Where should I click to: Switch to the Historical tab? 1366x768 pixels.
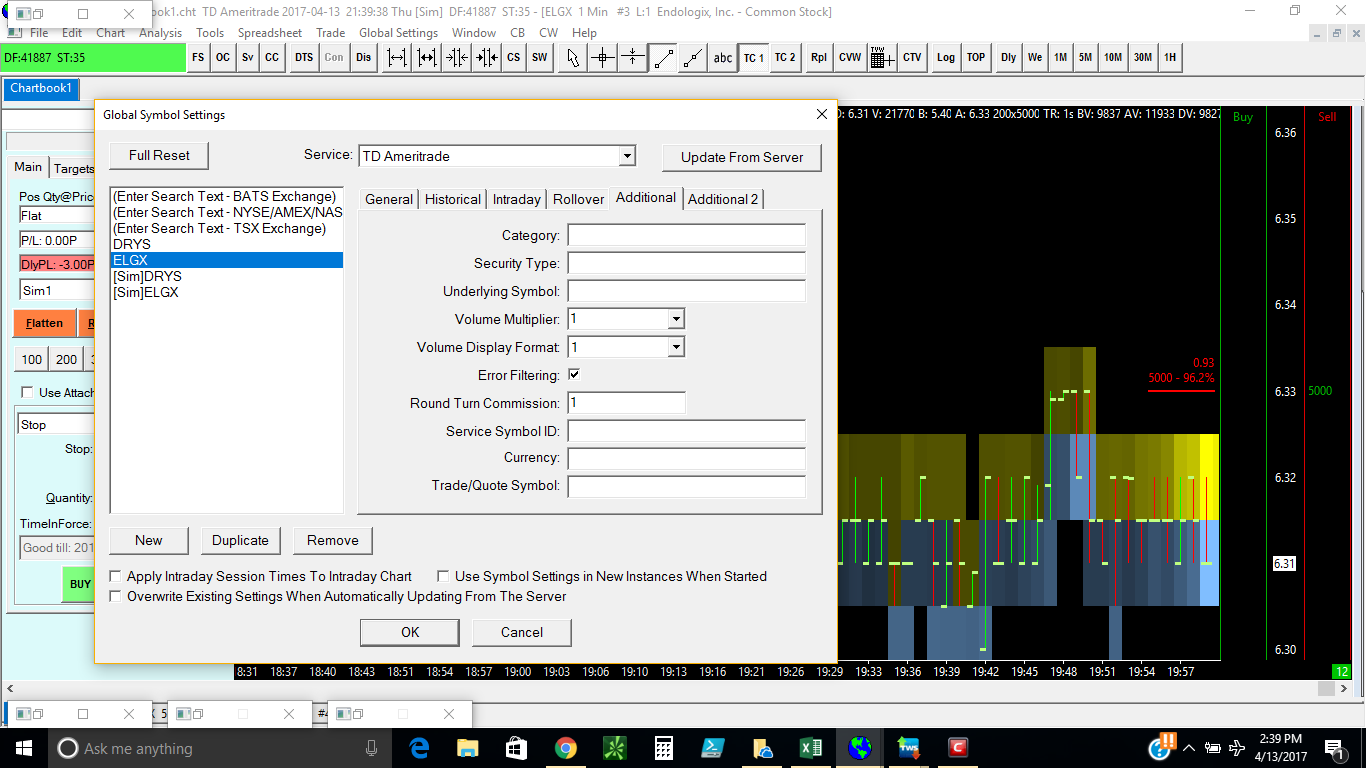(452, 199)
